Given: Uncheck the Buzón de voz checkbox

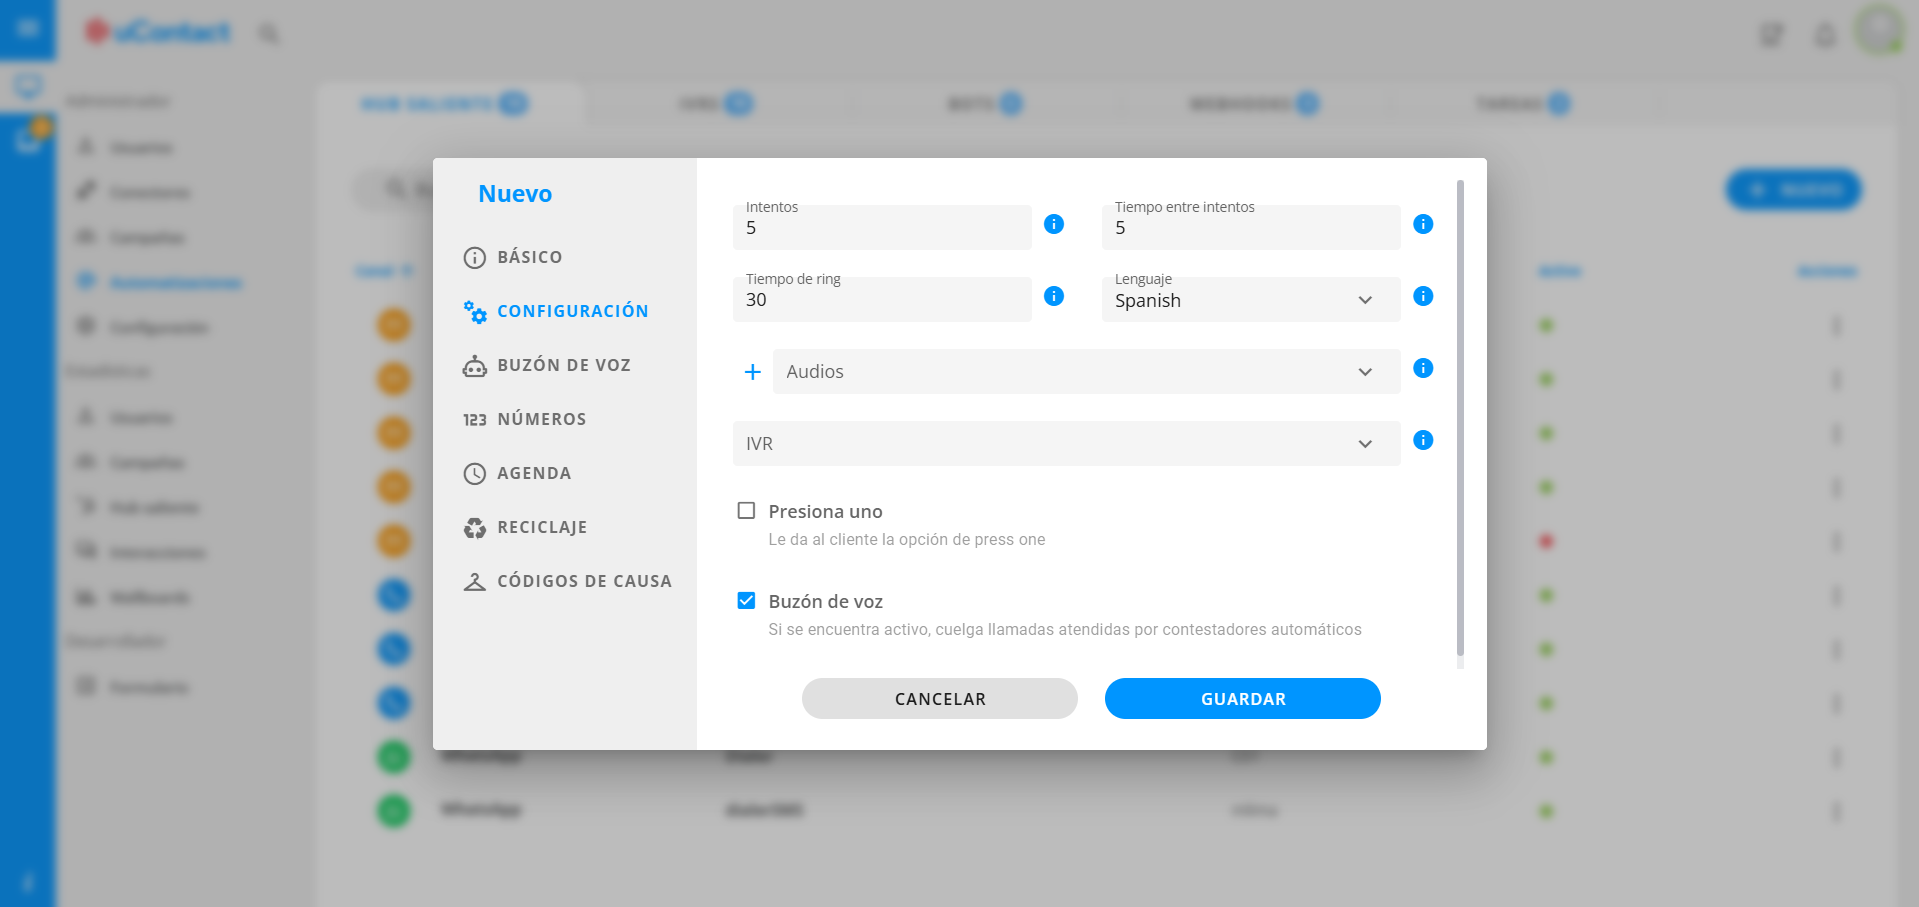Looking at the screenshot, I should pyautogui.click(x=746, y=601).
